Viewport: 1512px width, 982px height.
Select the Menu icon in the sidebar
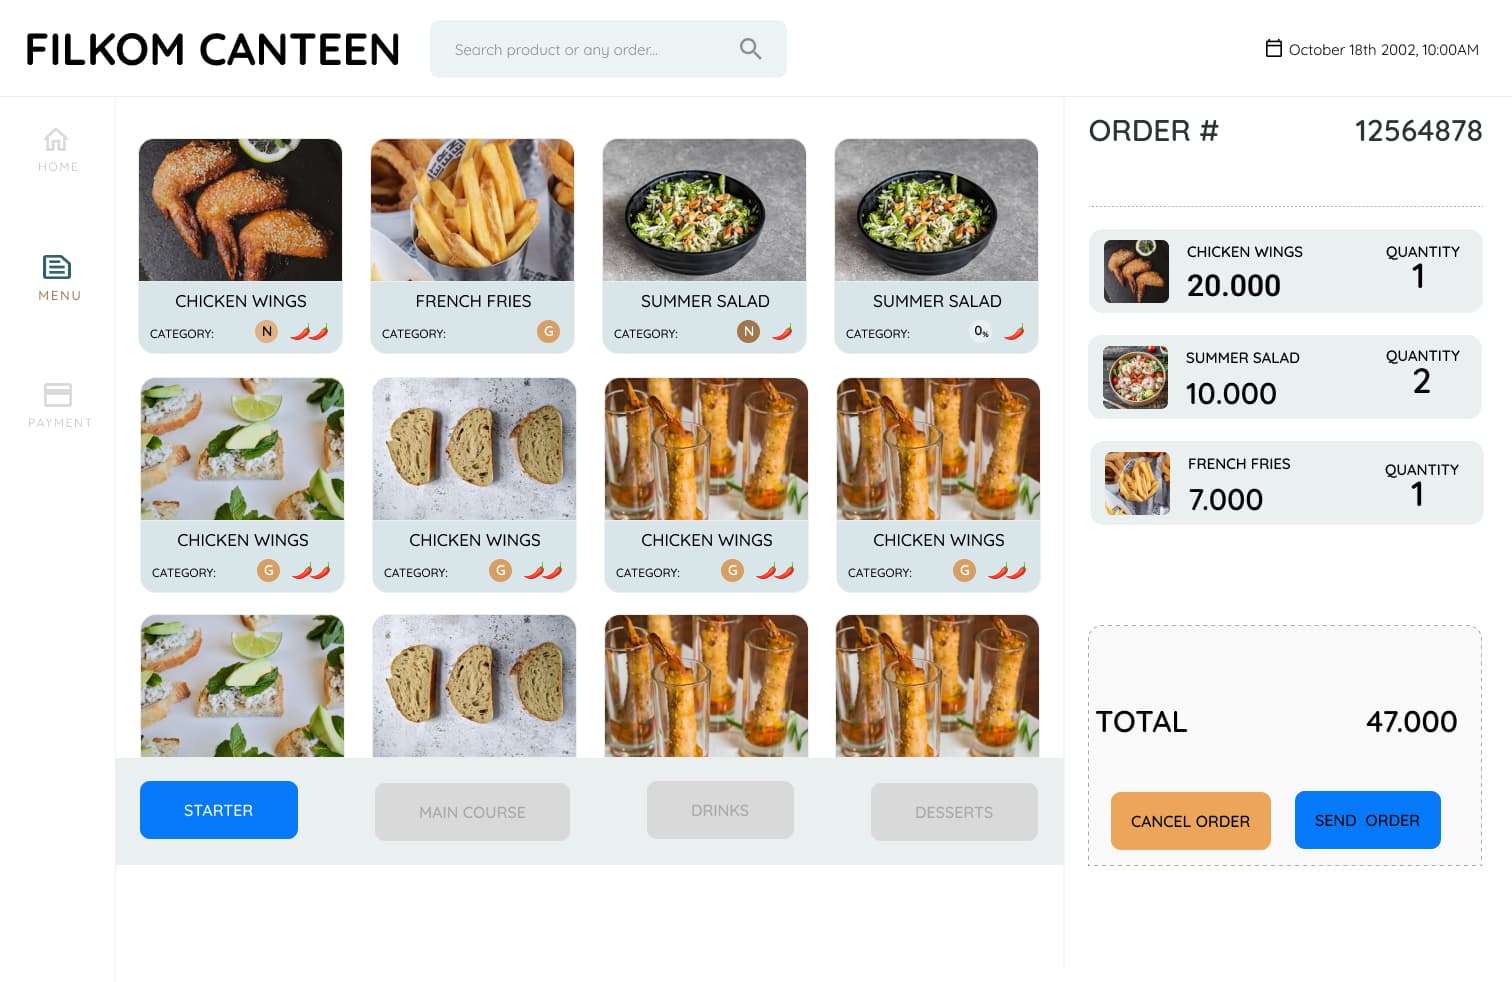57,276
